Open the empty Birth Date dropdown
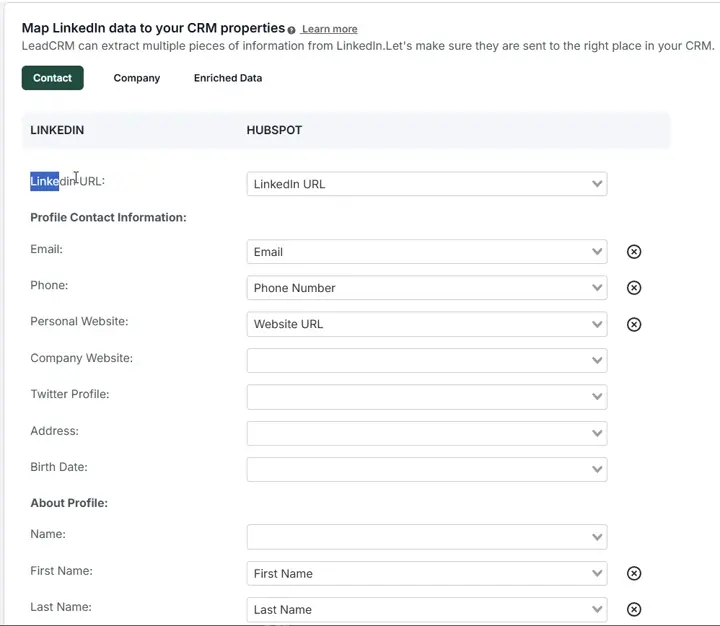 click(x=427, y=469)
